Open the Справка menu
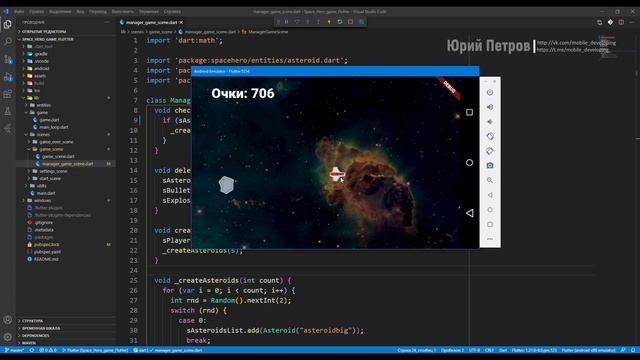 (x=172, y=11)
